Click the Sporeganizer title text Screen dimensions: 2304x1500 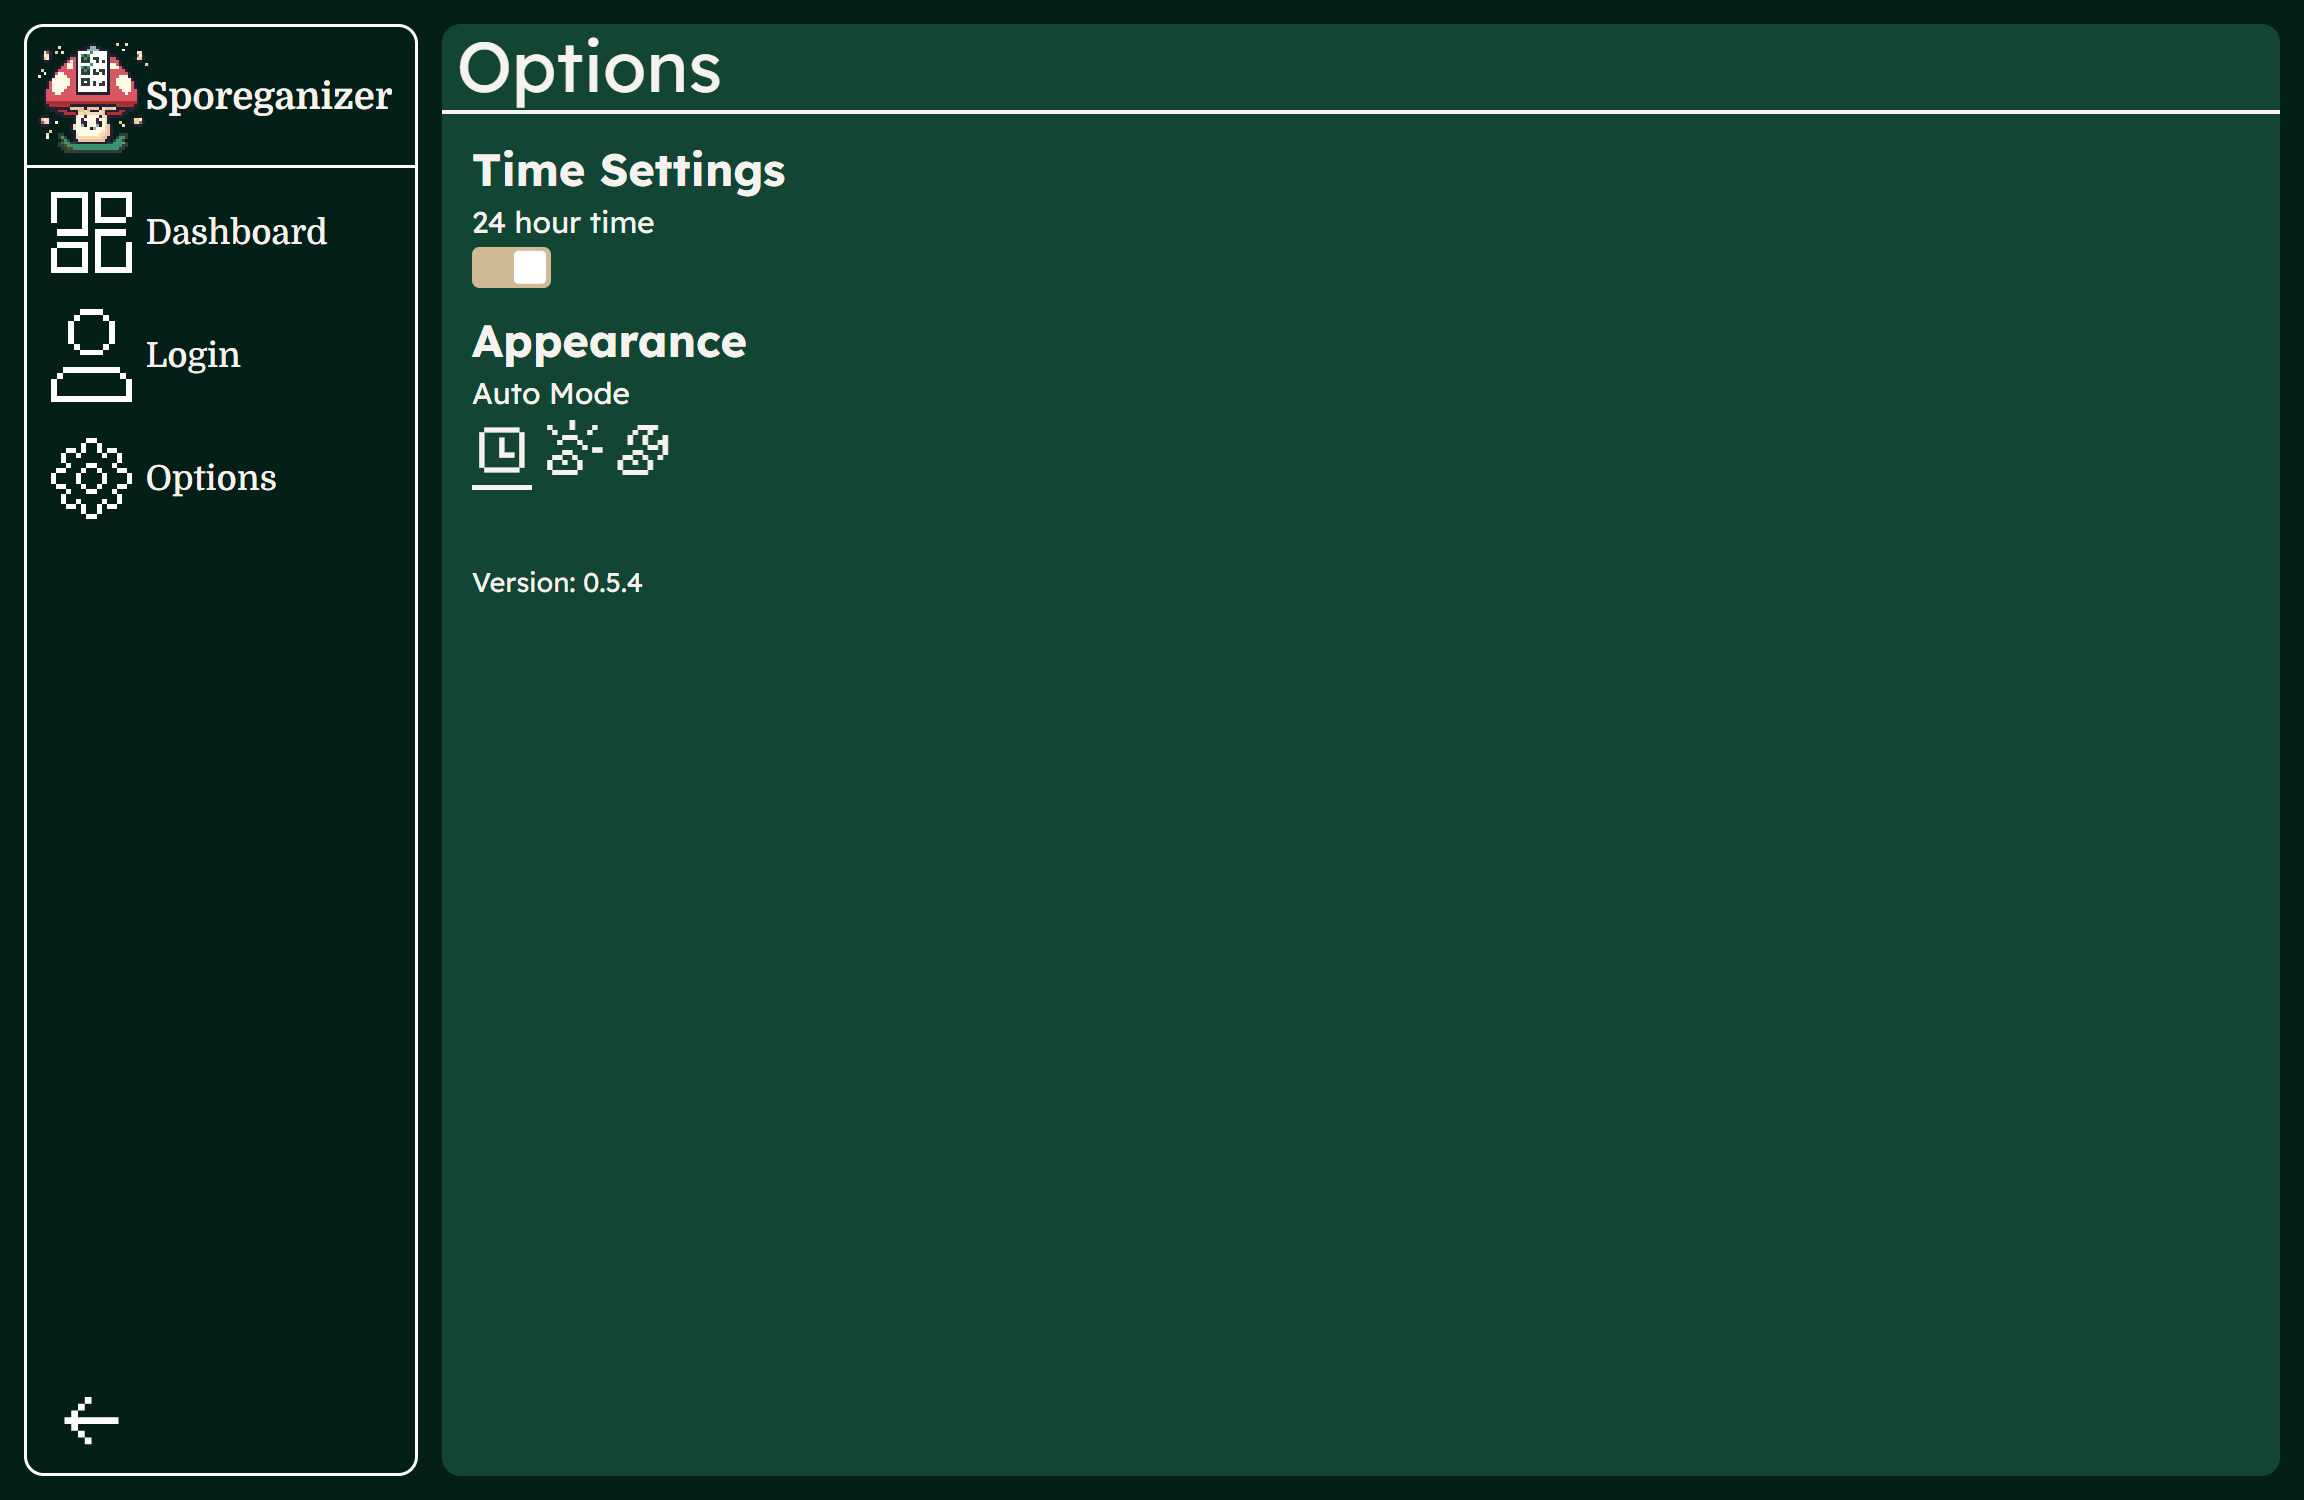coord(268,96)
